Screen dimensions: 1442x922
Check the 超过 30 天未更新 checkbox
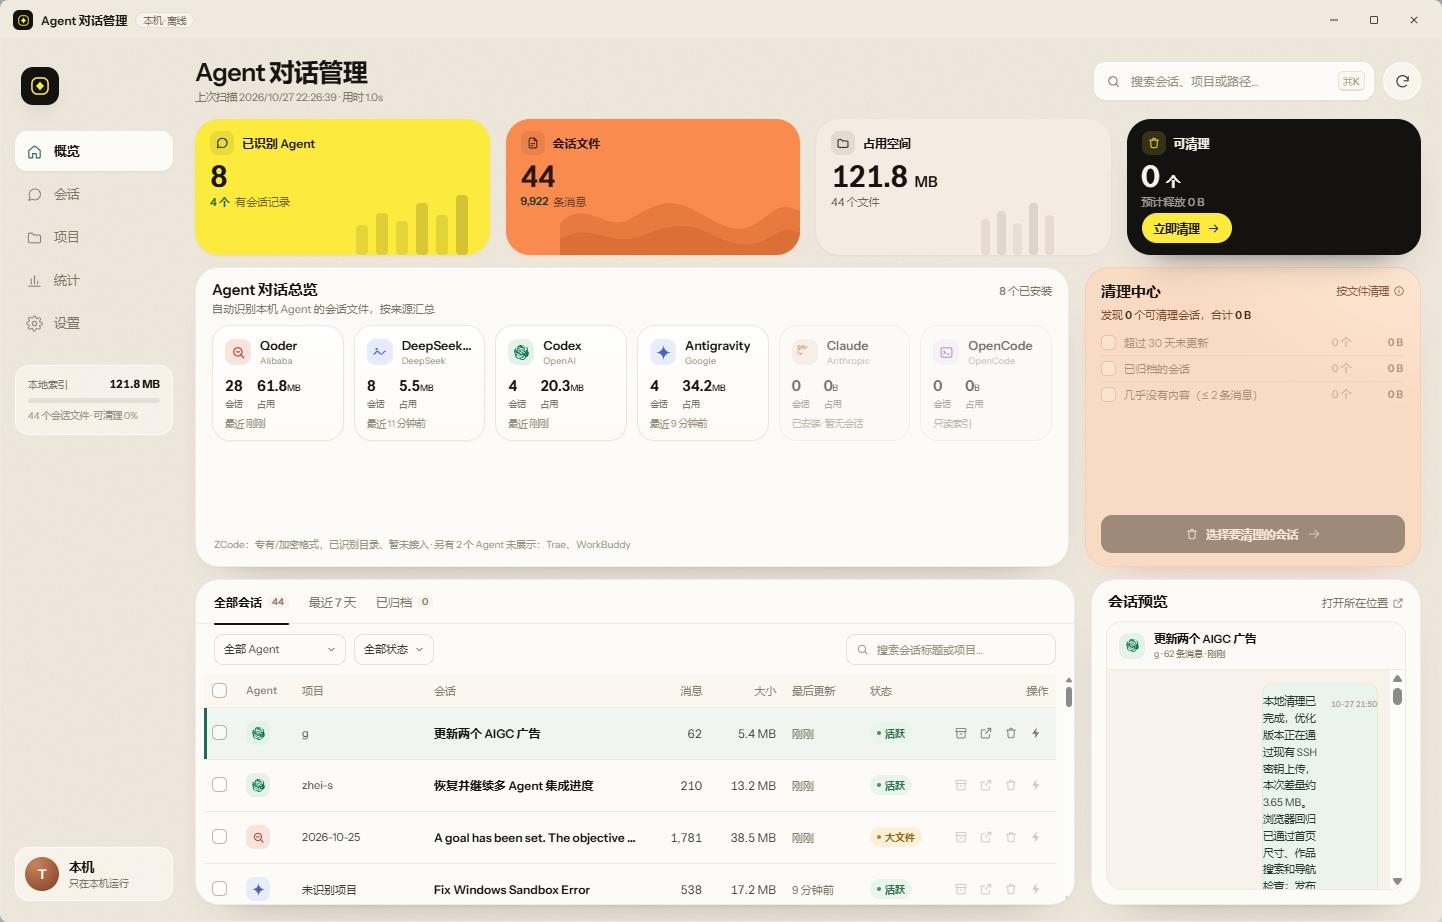1108,342
